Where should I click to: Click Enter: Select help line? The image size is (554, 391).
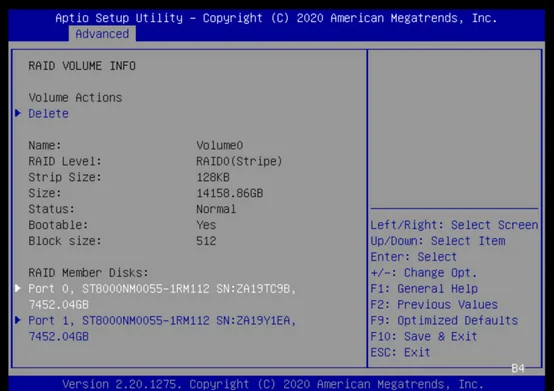(x=414, y=257)
